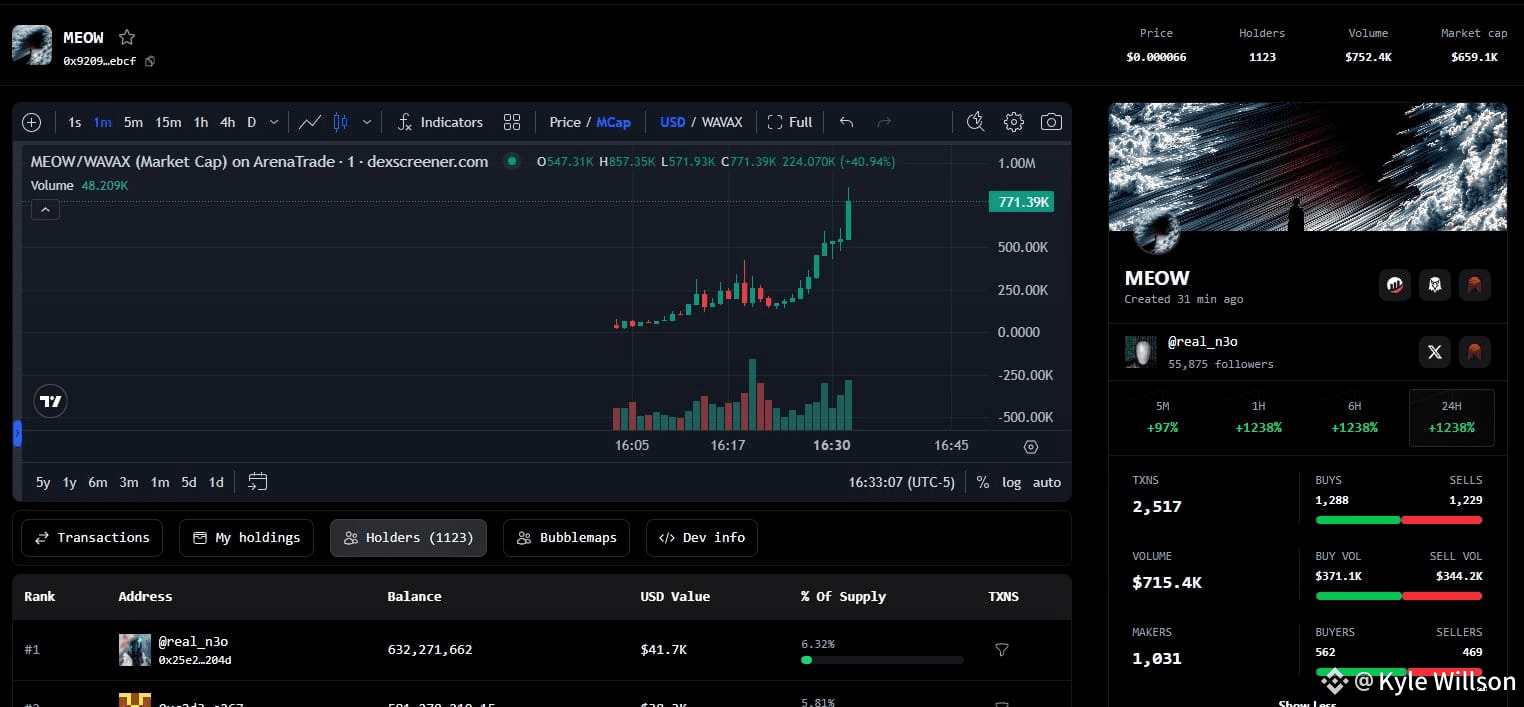Set chart currency to WAVAX

coord(722,122)
